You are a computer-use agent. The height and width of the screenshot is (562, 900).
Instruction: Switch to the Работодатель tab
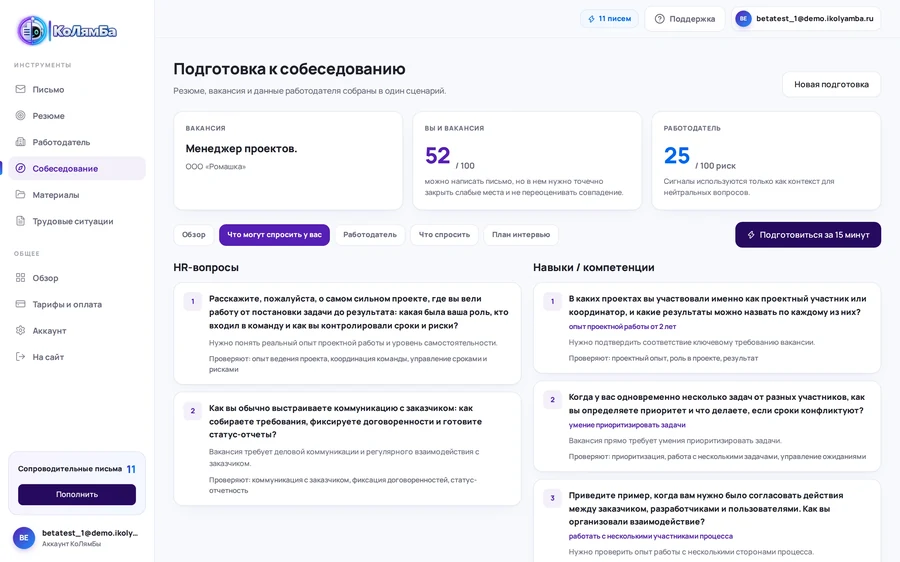coord(370,235)
